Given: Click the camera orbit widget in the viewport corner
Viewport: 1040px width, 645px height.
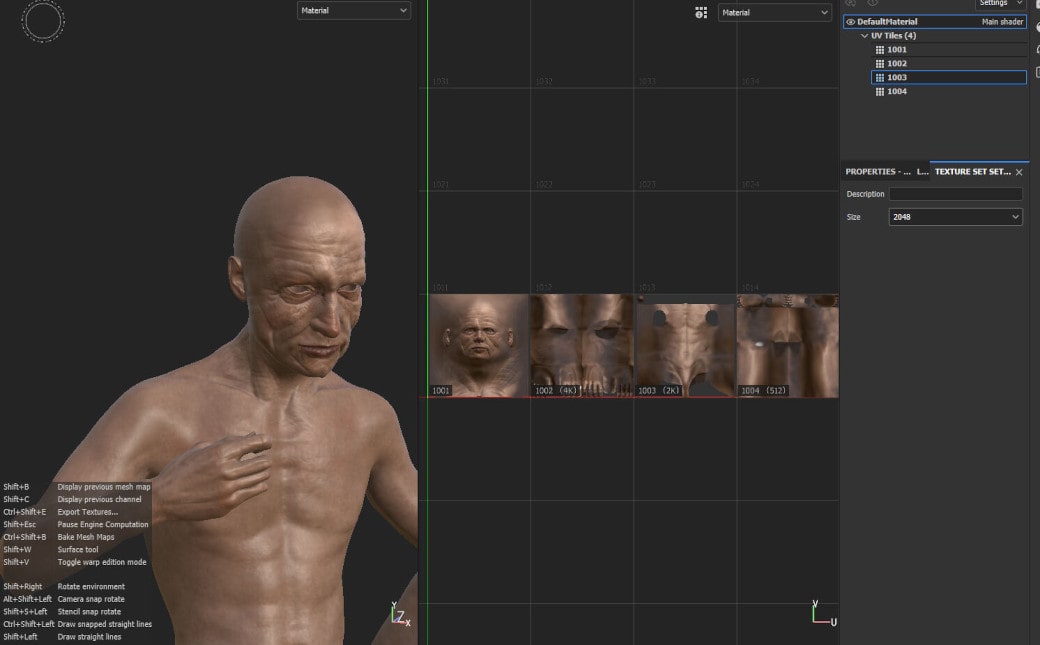Looking at the screenshot, I should [x=42, y=21].
